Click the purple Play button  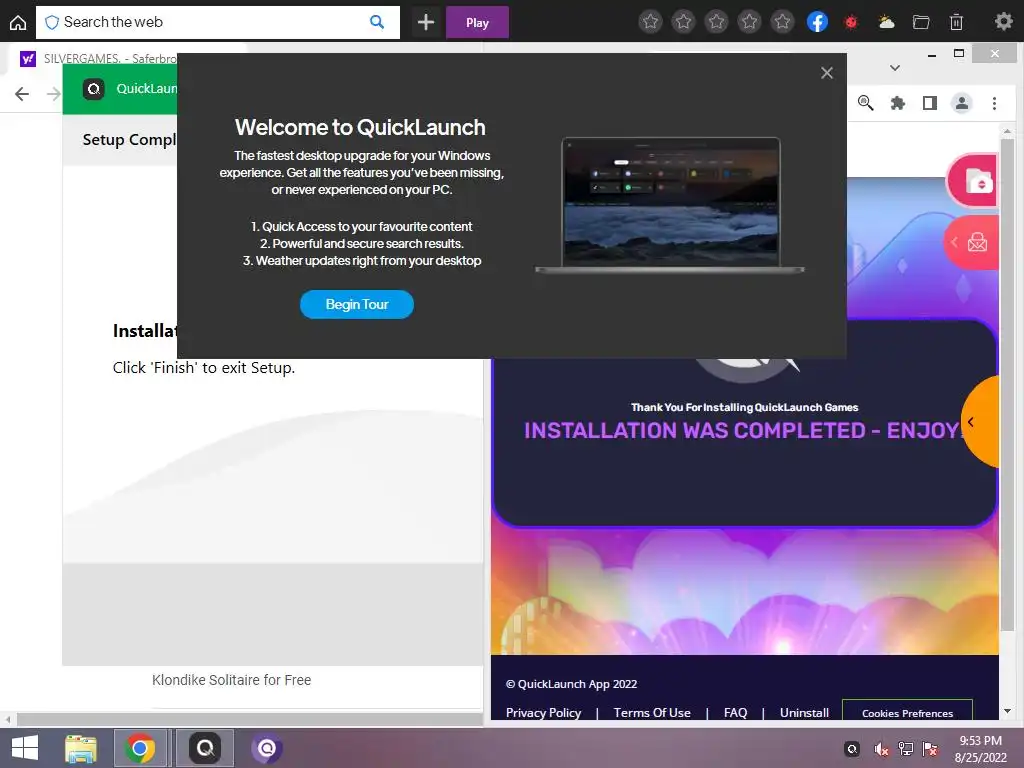tap(477, 22)
